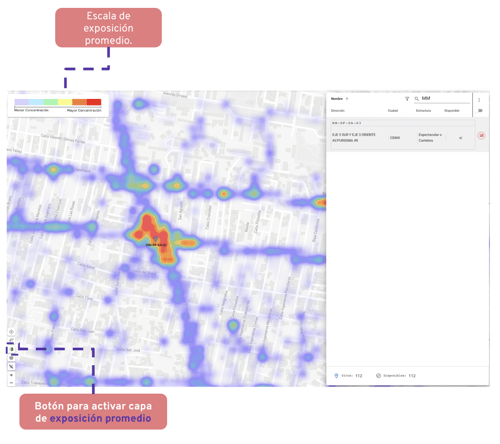Open the filter funnel icon in list panel
Screen dimensions: 500x444
pyautogui.click(x=407, y=99)
